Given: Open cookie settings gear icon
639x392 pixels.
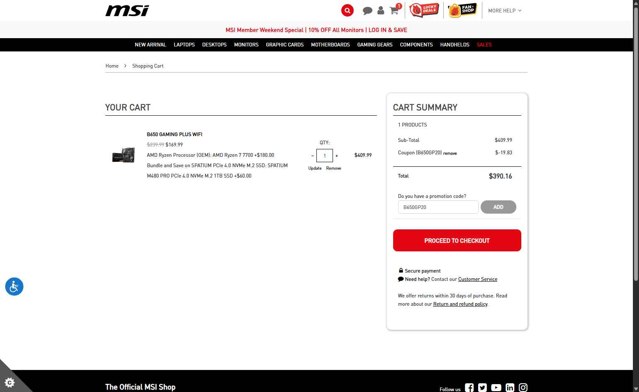Looking at the screenshot, I should pyautogui.click(x=9, y=383).
